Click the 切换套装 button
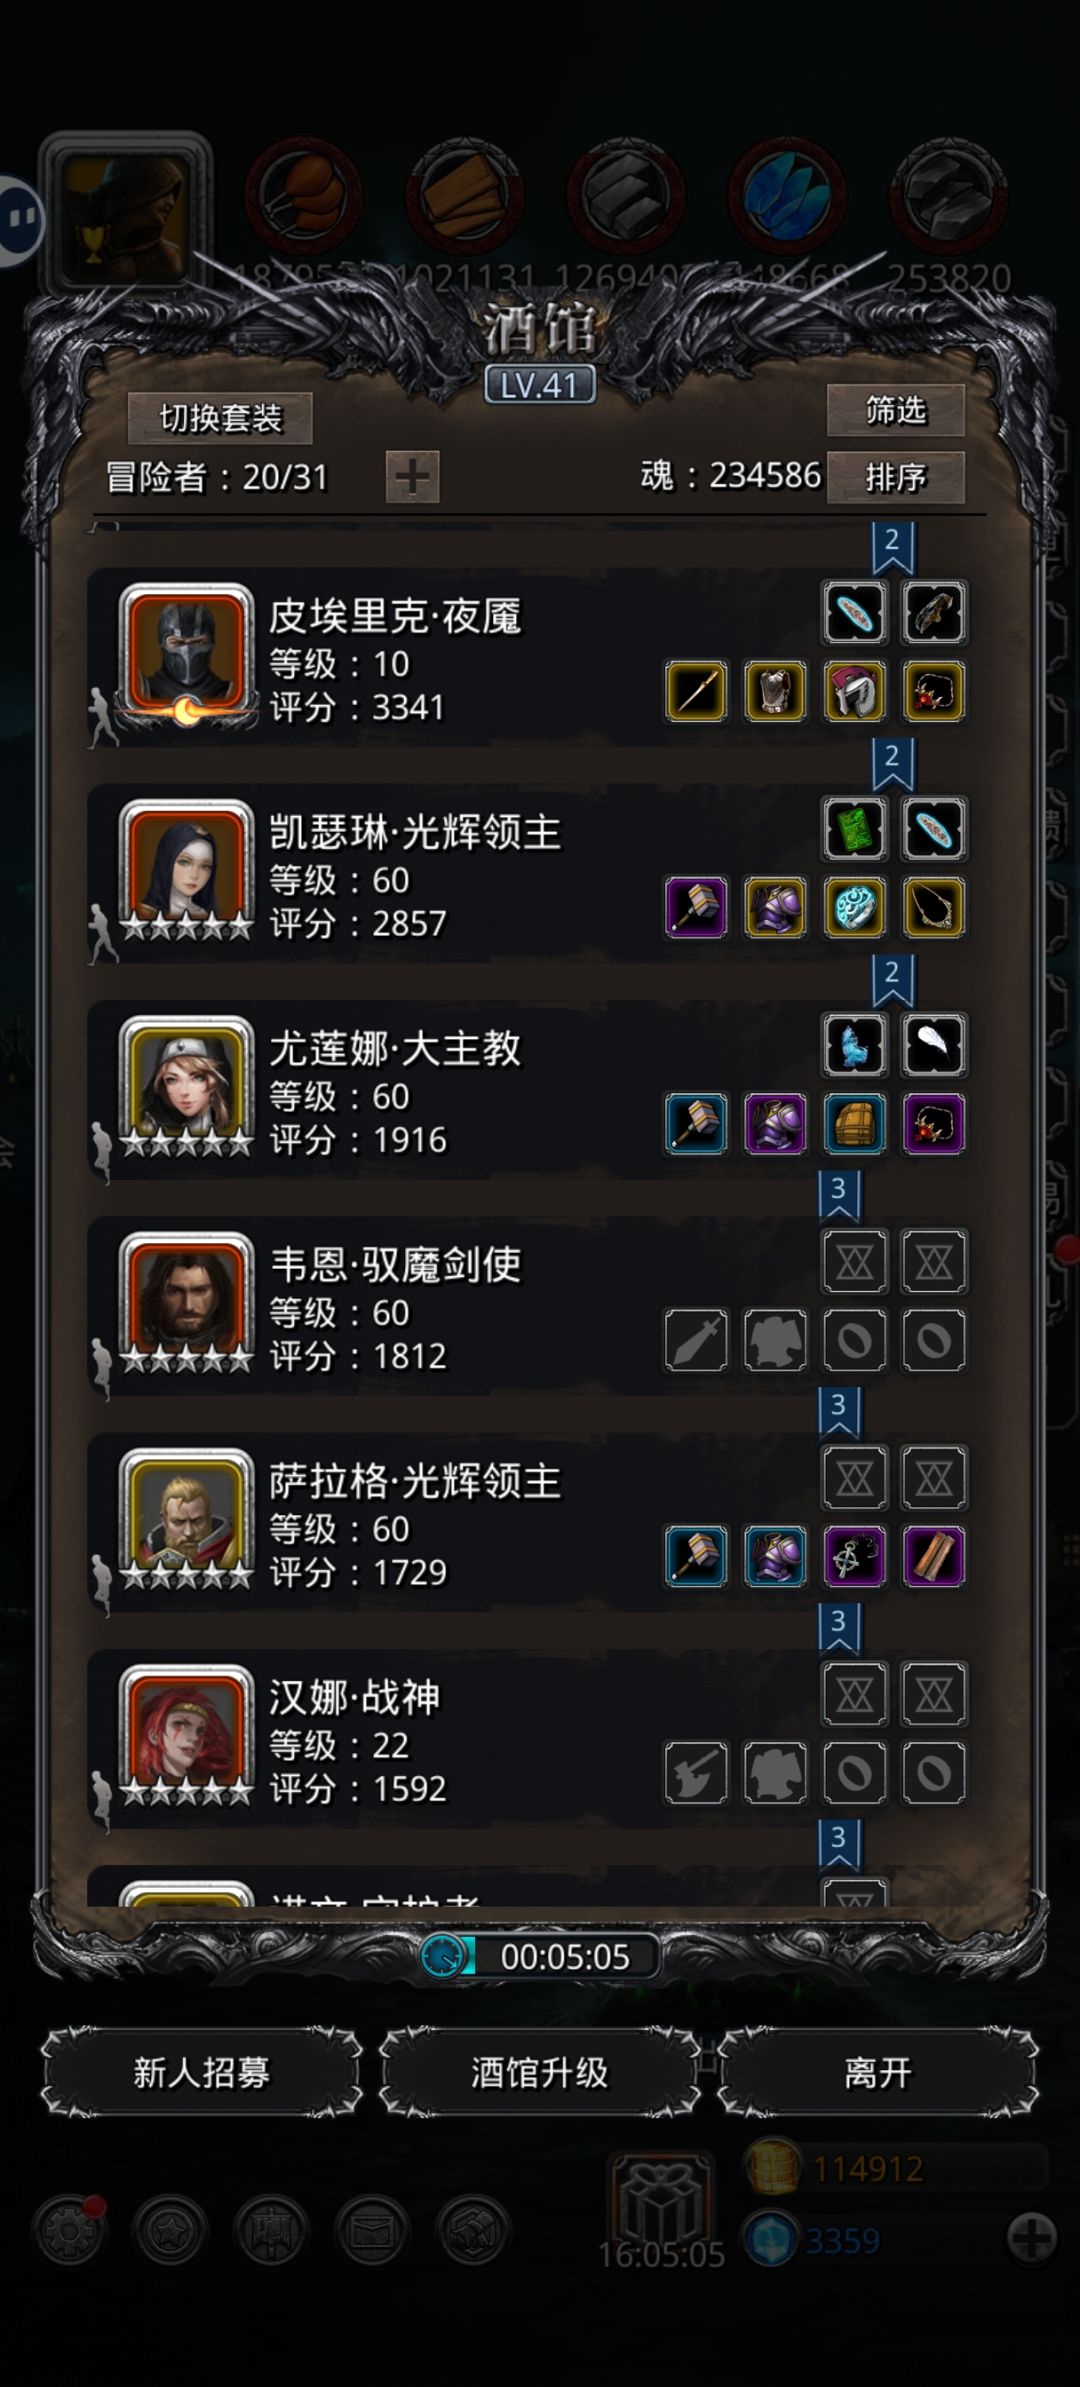 point(220,418)
